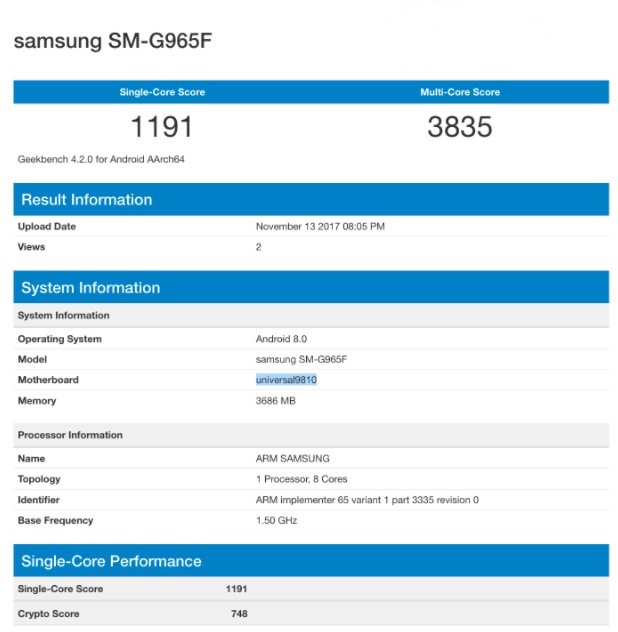Click the Memory label
This screenshot has width=618, height=632.
point(37,401)
